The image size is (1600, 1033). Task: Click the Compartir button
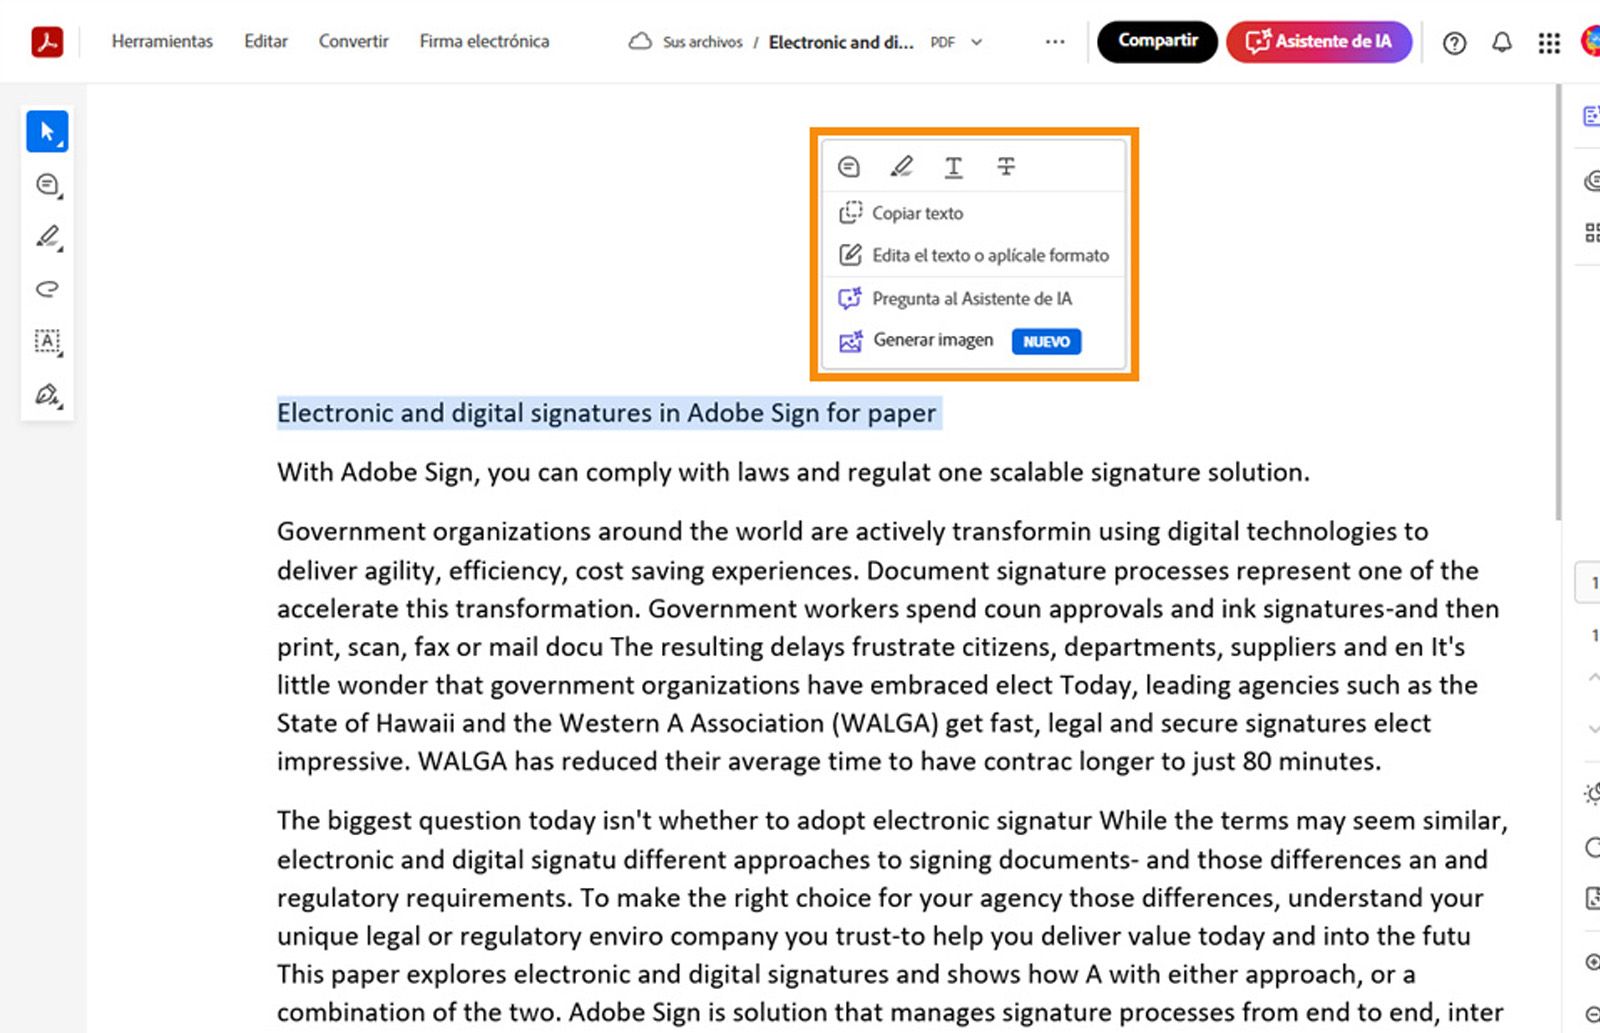click(1156, 42)
